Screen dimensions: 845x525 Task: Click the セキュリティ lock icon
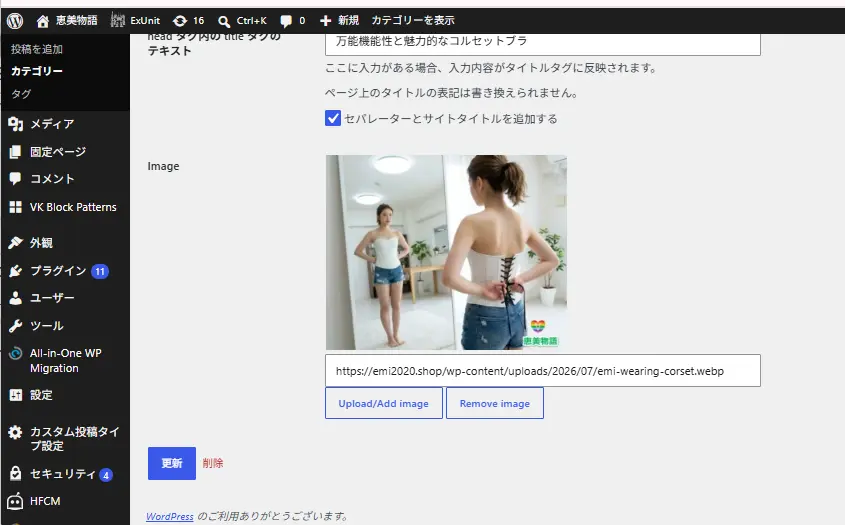16,474
